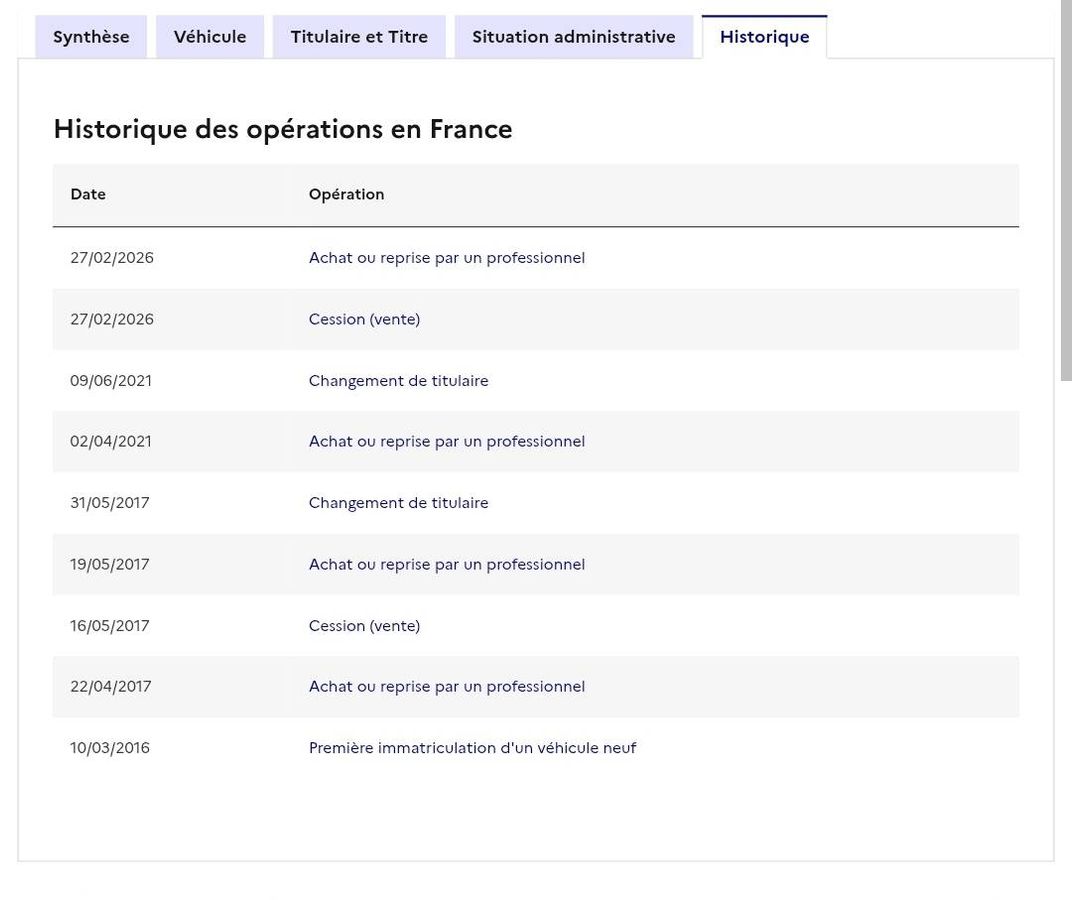Click the date cell 09/06/2021
The width and height of the screenshot is (1072, 900).
click(111, 381)
